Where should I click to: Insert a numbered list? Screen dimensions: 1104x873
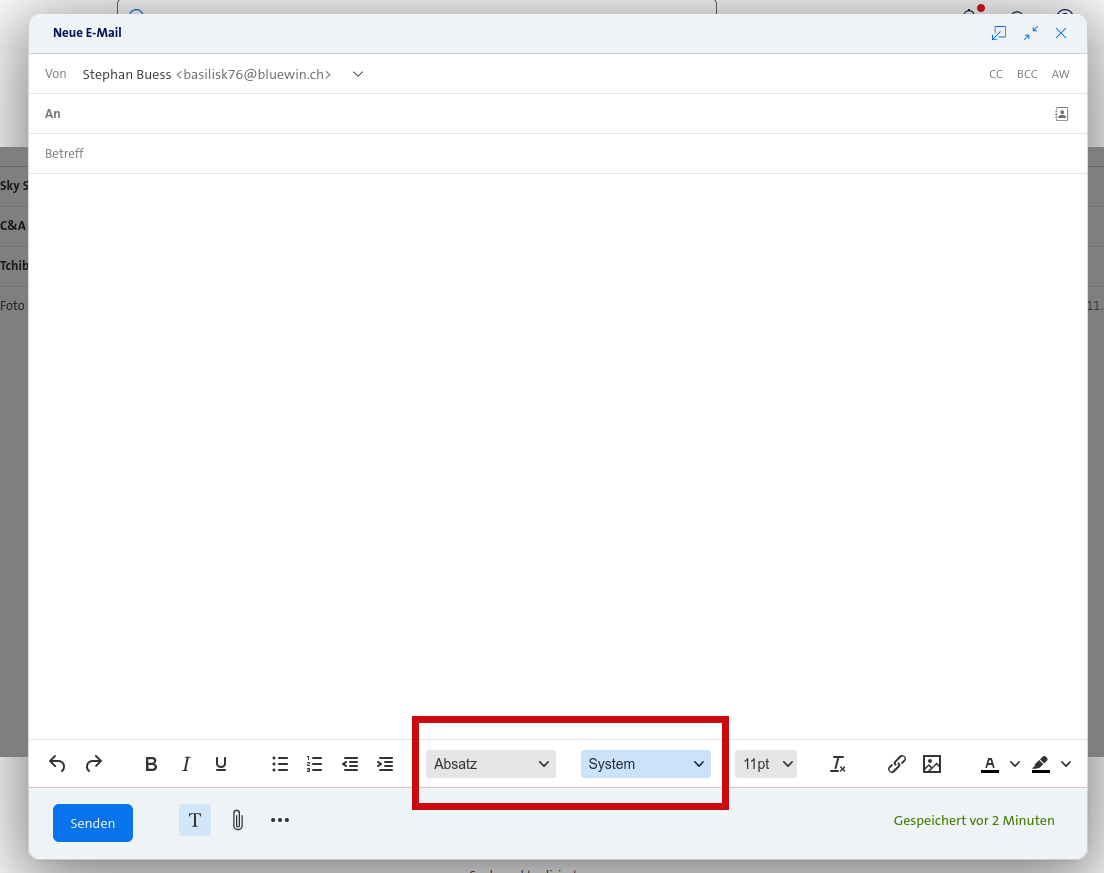tap(314, 764)
